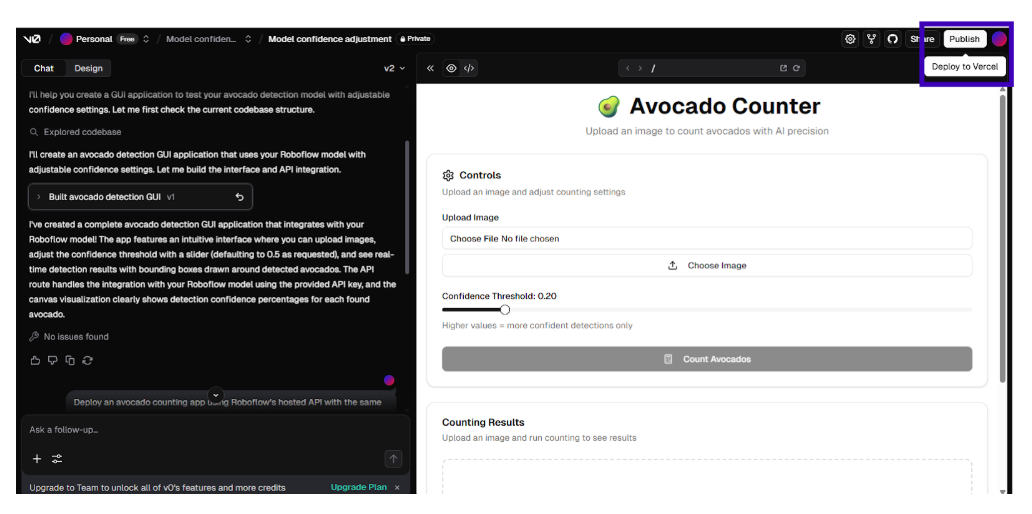Collapse the chat panel with double chevron

pos(430,68)
